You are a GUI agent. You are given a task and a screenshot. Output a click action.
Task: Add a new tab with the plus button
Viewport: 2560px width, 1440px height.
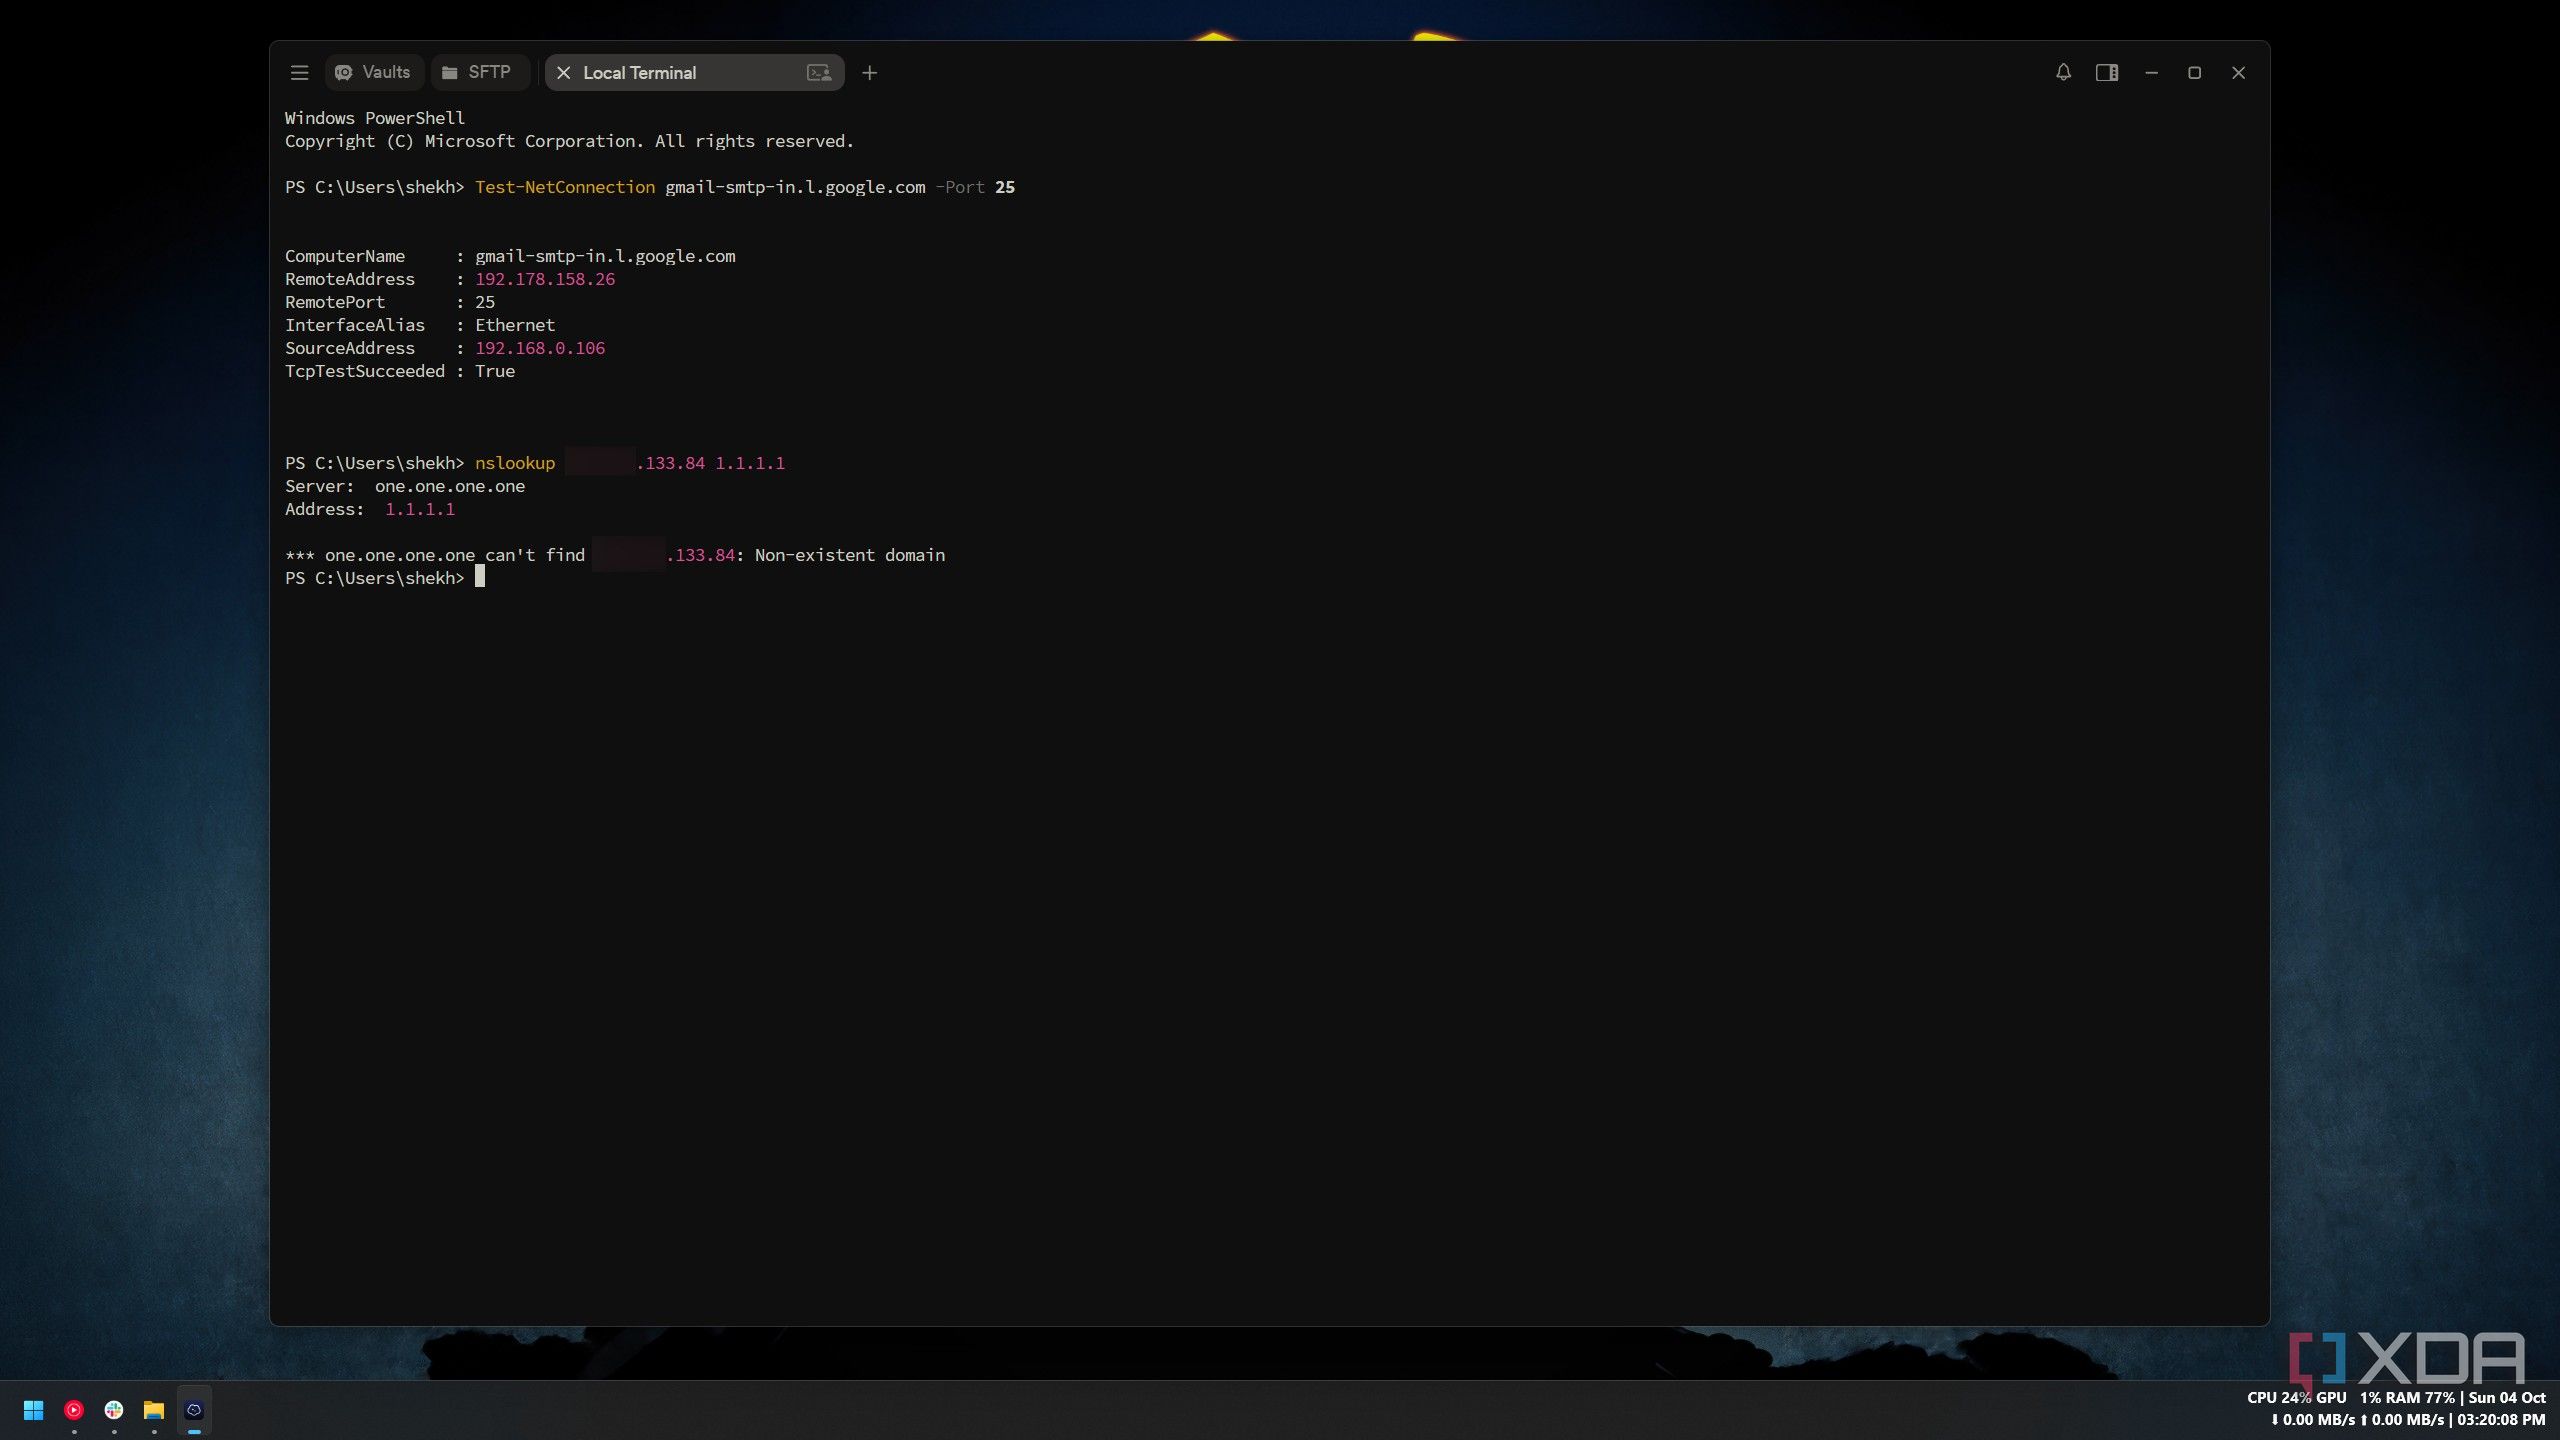pos(869,73)
